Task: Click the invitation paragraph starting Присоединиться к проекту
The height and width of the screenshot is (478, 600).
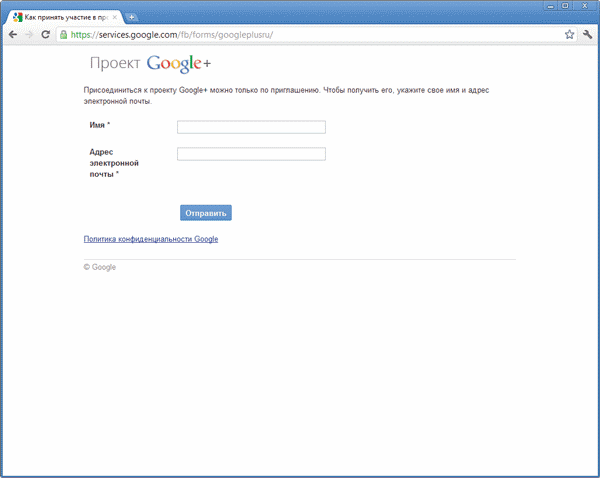Action: point(286,96)
